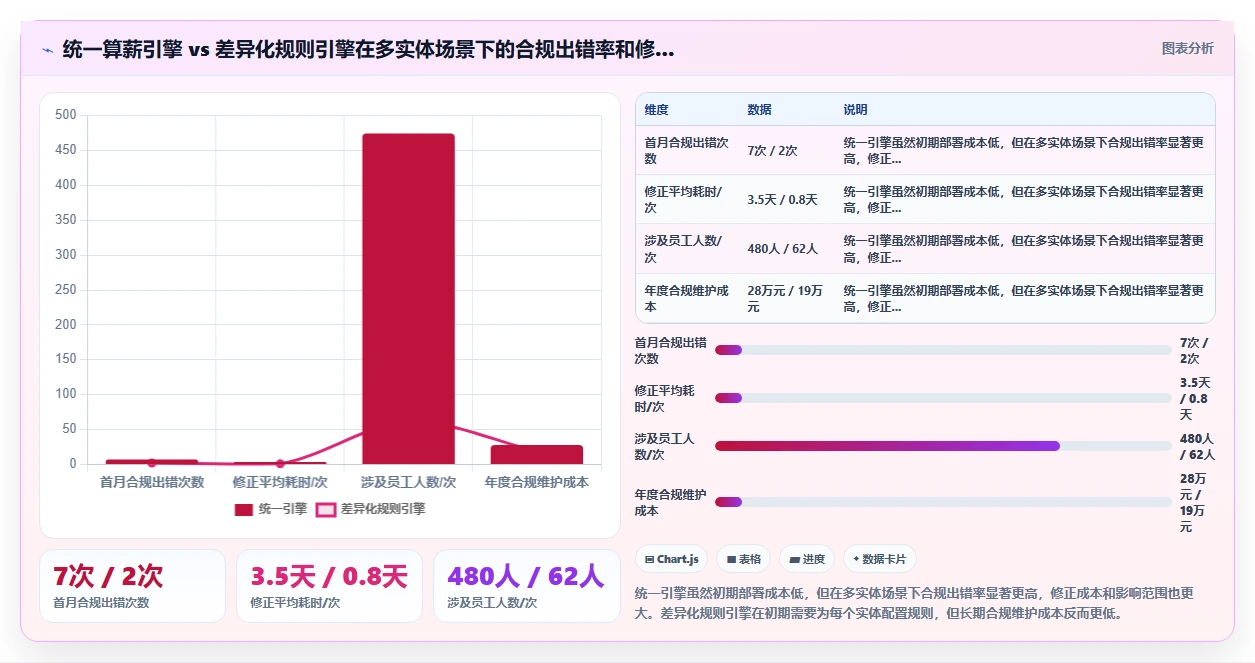The width and height of the screenshot is (1255, 663).
Task: Click the 修正平均耗时/次 progress bar
Action: click(943, 398)
